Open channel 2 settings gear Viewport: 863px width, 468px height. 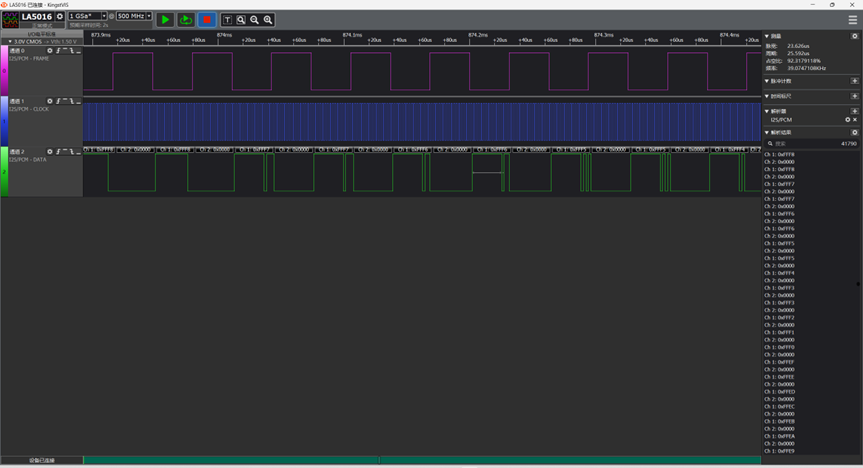50,152
